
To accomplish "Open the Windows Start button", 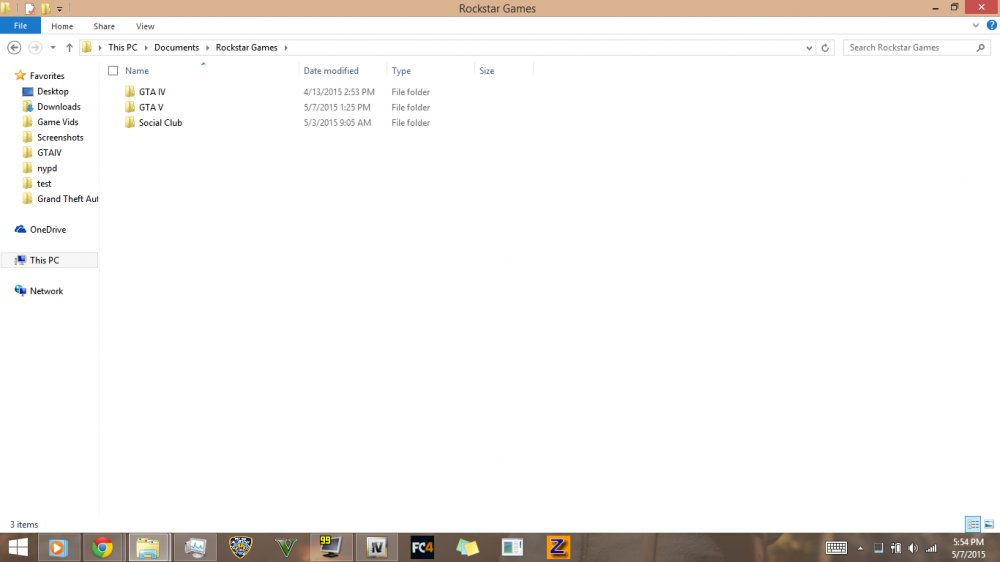I will (x=18, y=547).
